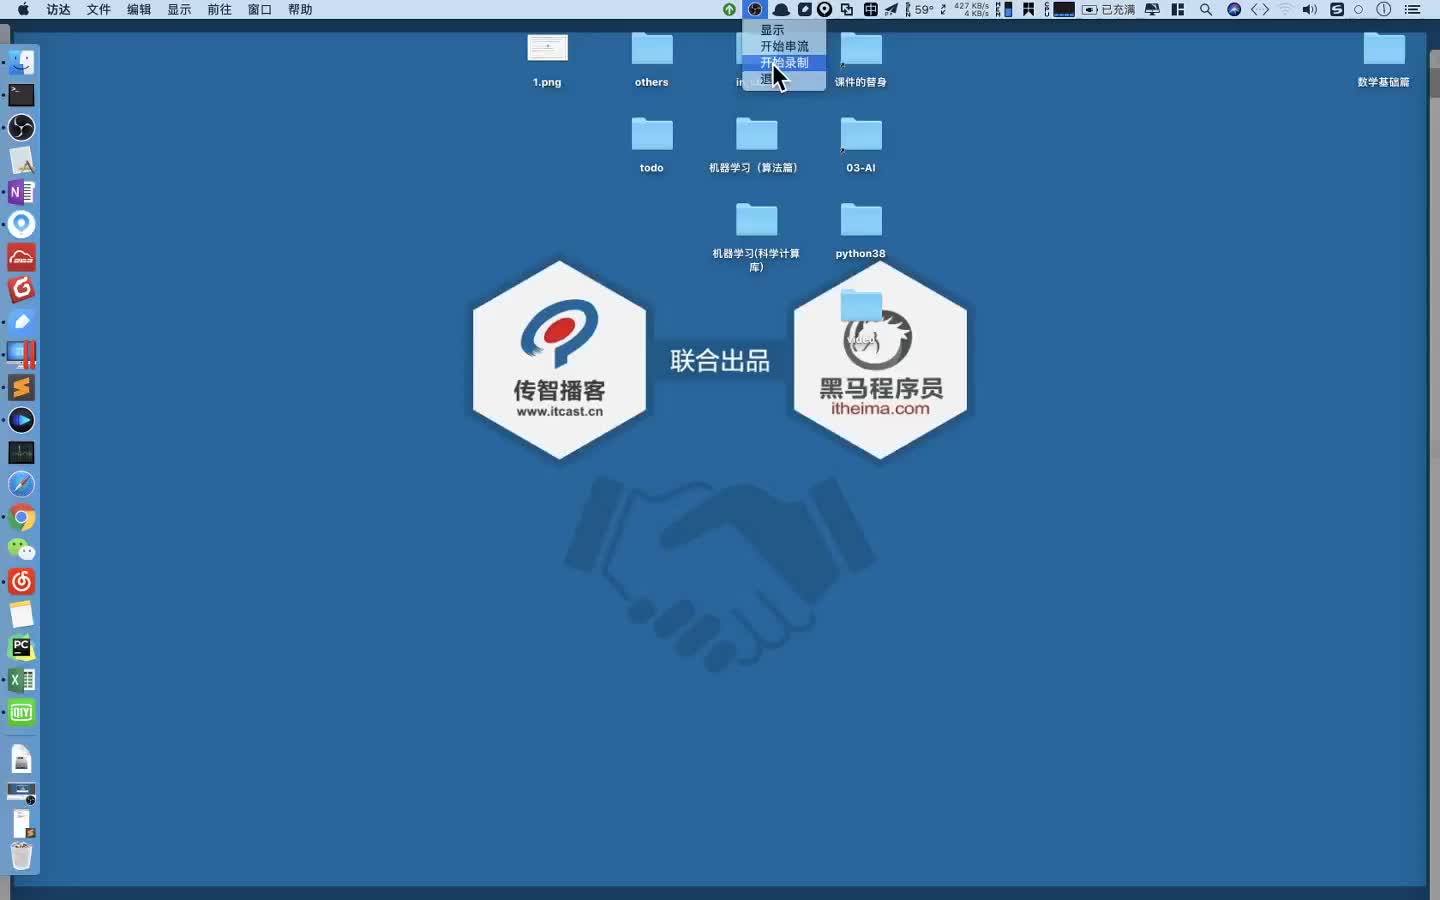Open NetEase Music from the dock

coord(21,581)
